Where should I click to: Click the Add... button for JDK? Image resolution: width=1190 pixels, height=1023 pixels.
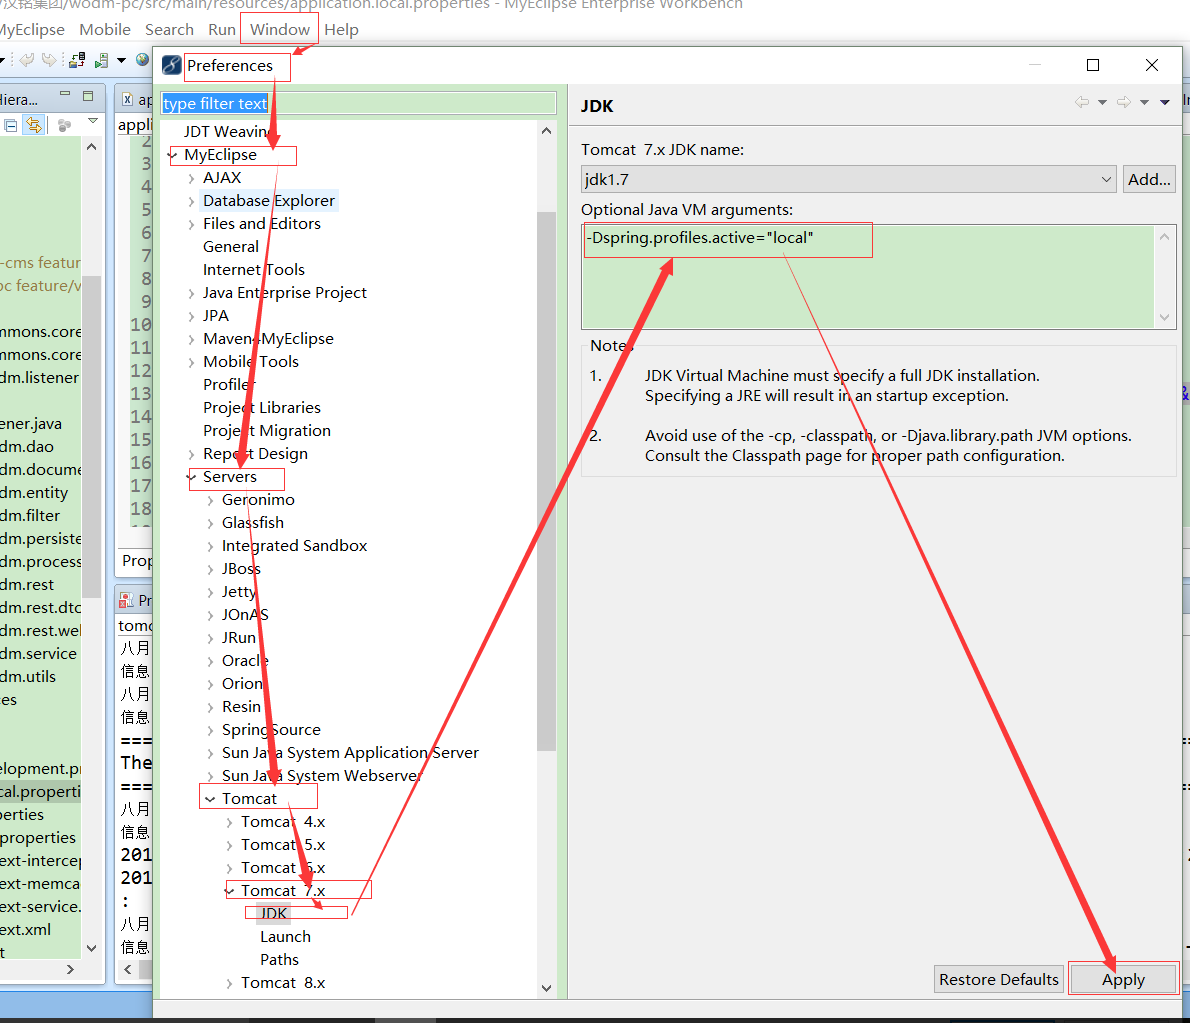(1149, 179)
